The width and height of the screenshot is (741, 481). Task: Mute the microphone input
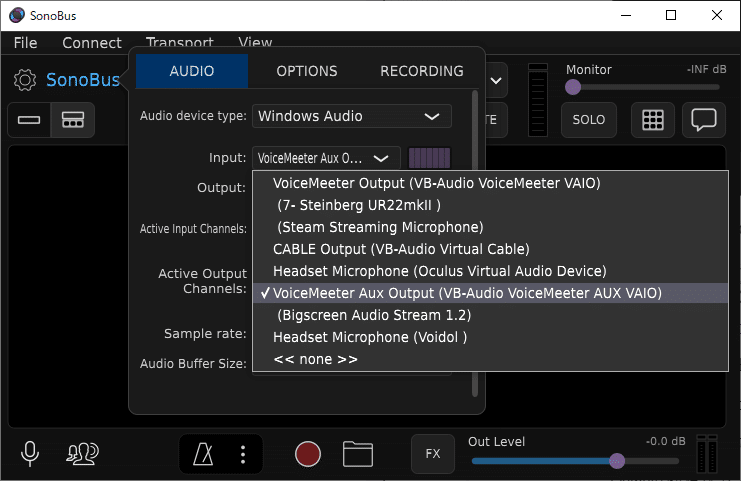(30, 454)
